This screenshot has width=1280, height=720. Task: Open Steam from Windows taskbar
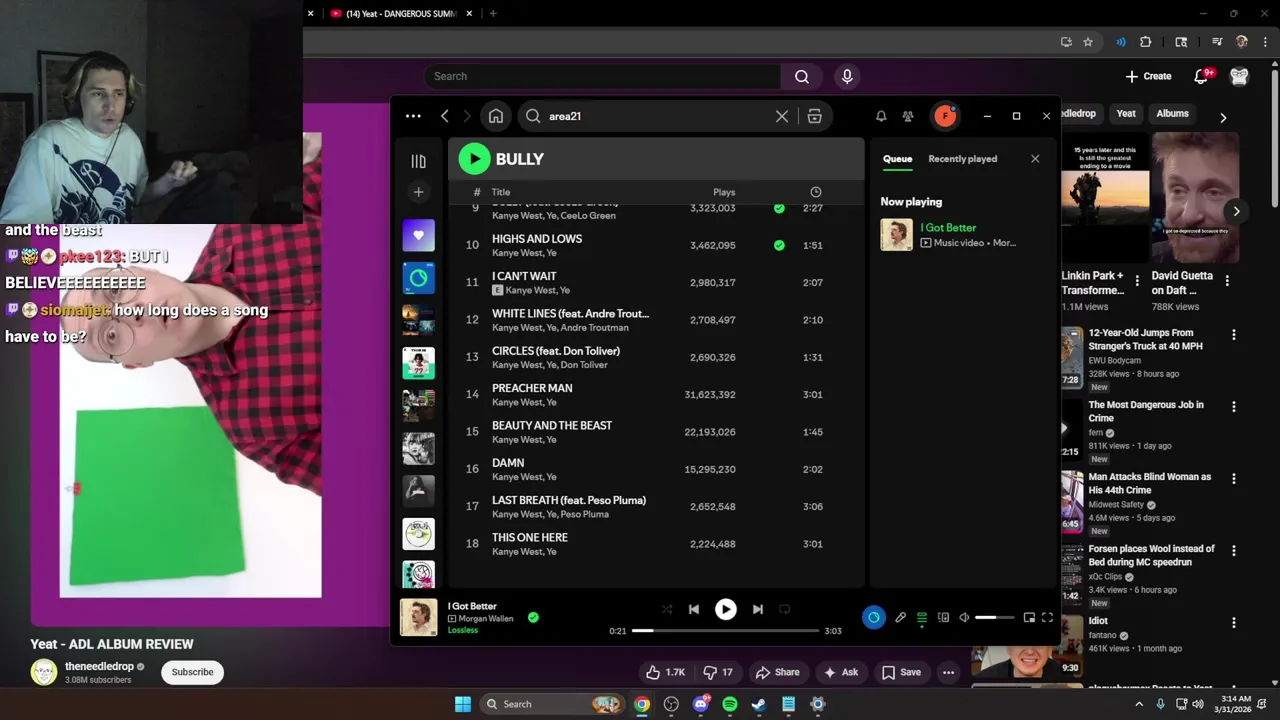(x=759, y=704)
